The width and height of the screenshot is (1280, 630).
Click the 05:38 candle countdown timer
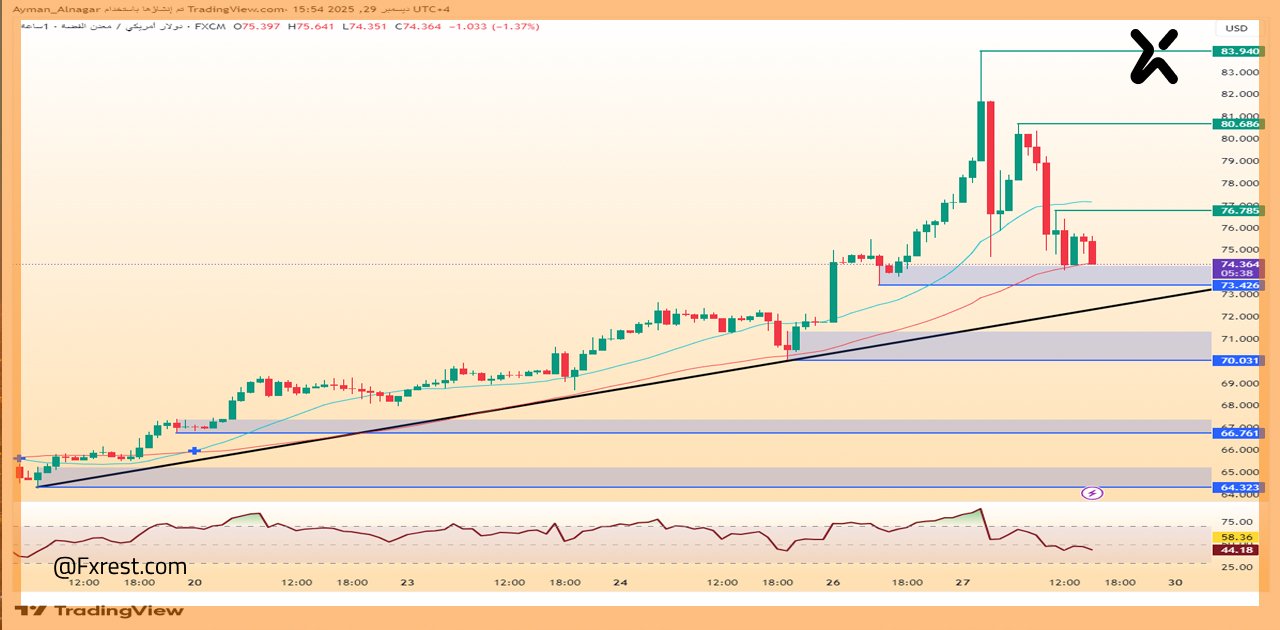(x=1237, y=274)
